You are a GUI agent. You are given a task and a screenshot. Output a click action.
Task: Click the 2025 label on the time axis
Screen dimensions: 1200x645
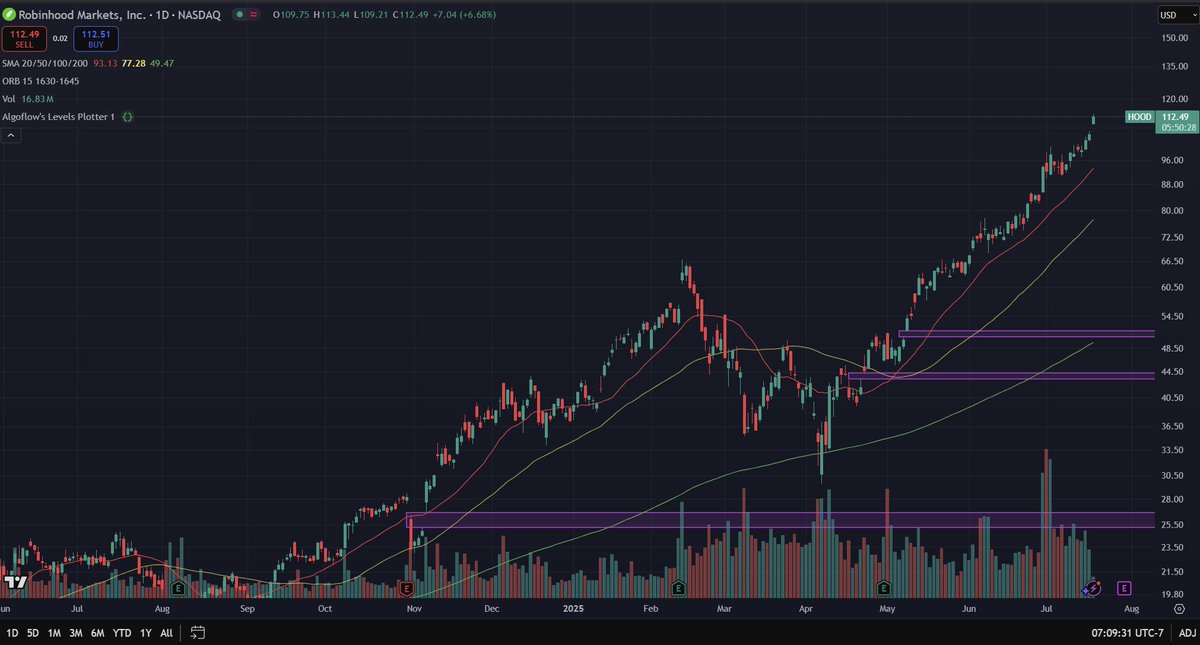click(x=574, y=607)
